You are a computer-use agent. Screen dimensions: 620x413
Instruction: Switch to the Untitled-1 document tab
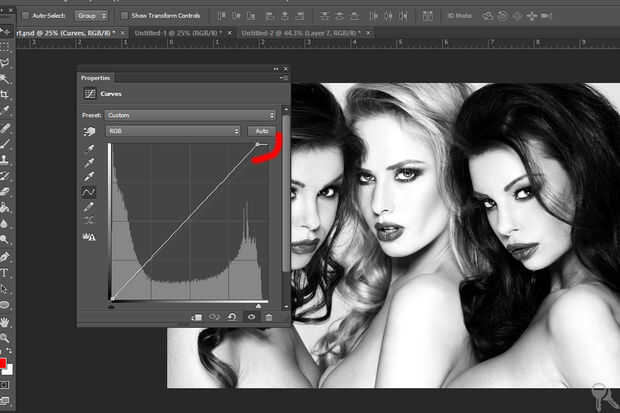pyautogui.click(x=177, y=33)
